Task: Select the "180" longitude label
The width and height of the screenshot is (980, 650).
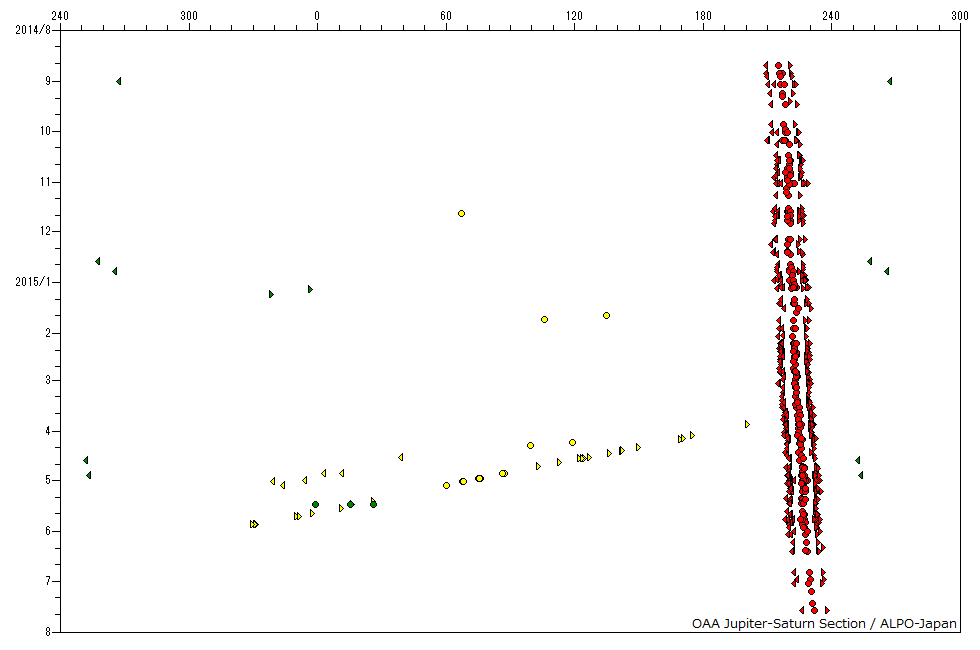Action: click(703, 16)
